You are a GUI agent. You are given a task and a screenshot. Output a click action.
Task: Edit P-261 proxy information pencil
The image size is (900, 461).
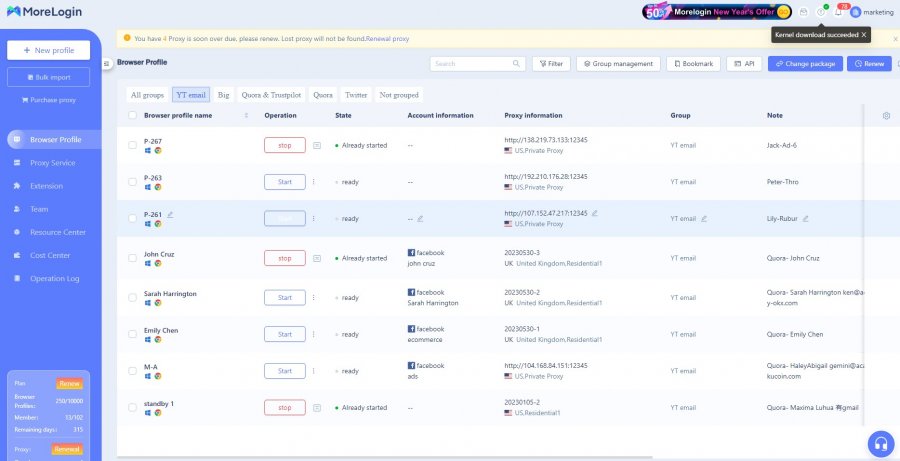click(595, 213)
